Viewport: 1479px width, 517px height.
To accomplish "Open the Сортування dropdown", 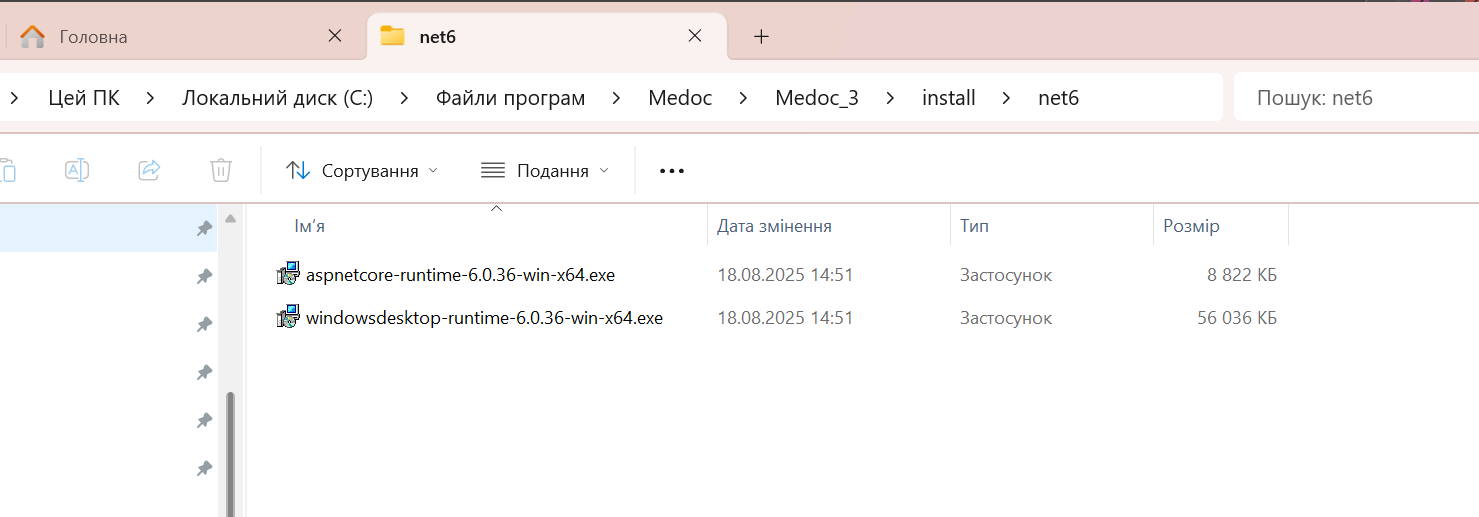I will tap(362, 171).
